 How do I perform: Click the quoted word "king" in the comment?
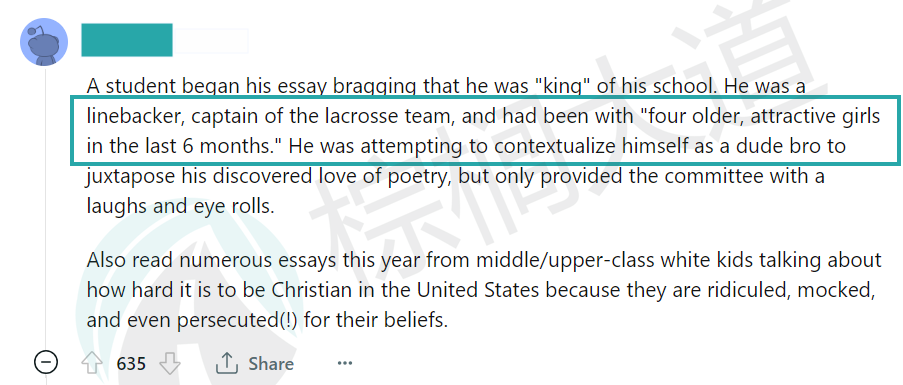point(557,86)
